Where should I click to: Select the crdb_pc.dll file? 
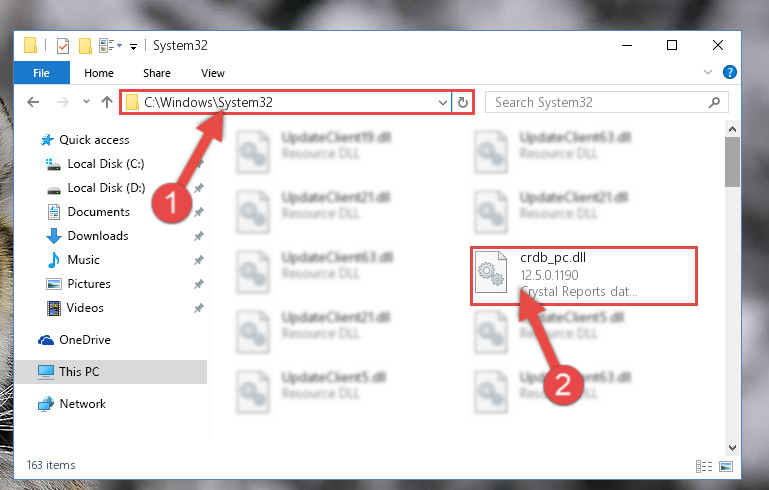[584, 276]
